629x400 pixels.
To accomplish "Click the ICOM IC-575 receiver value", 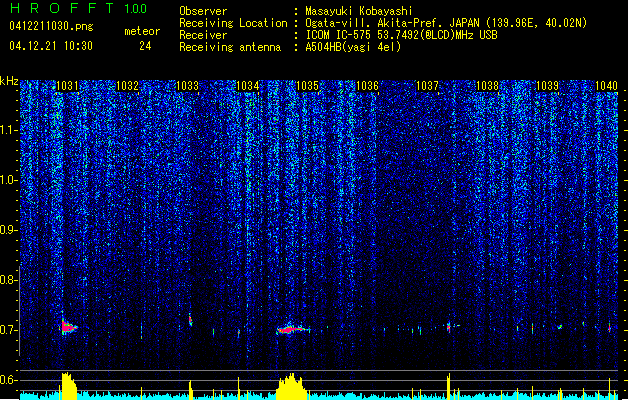I will pyautogui.click(x=401, y=35).
